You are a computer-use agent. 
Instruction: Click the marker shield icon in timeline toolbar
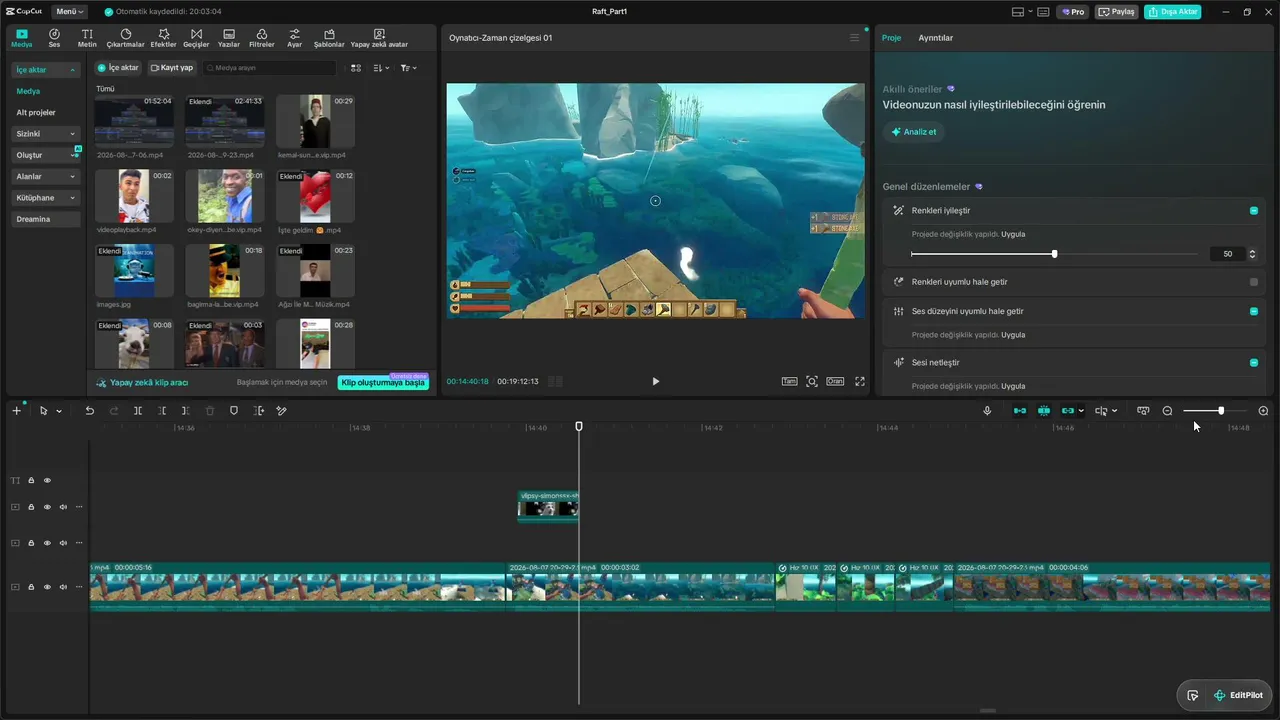234,411
